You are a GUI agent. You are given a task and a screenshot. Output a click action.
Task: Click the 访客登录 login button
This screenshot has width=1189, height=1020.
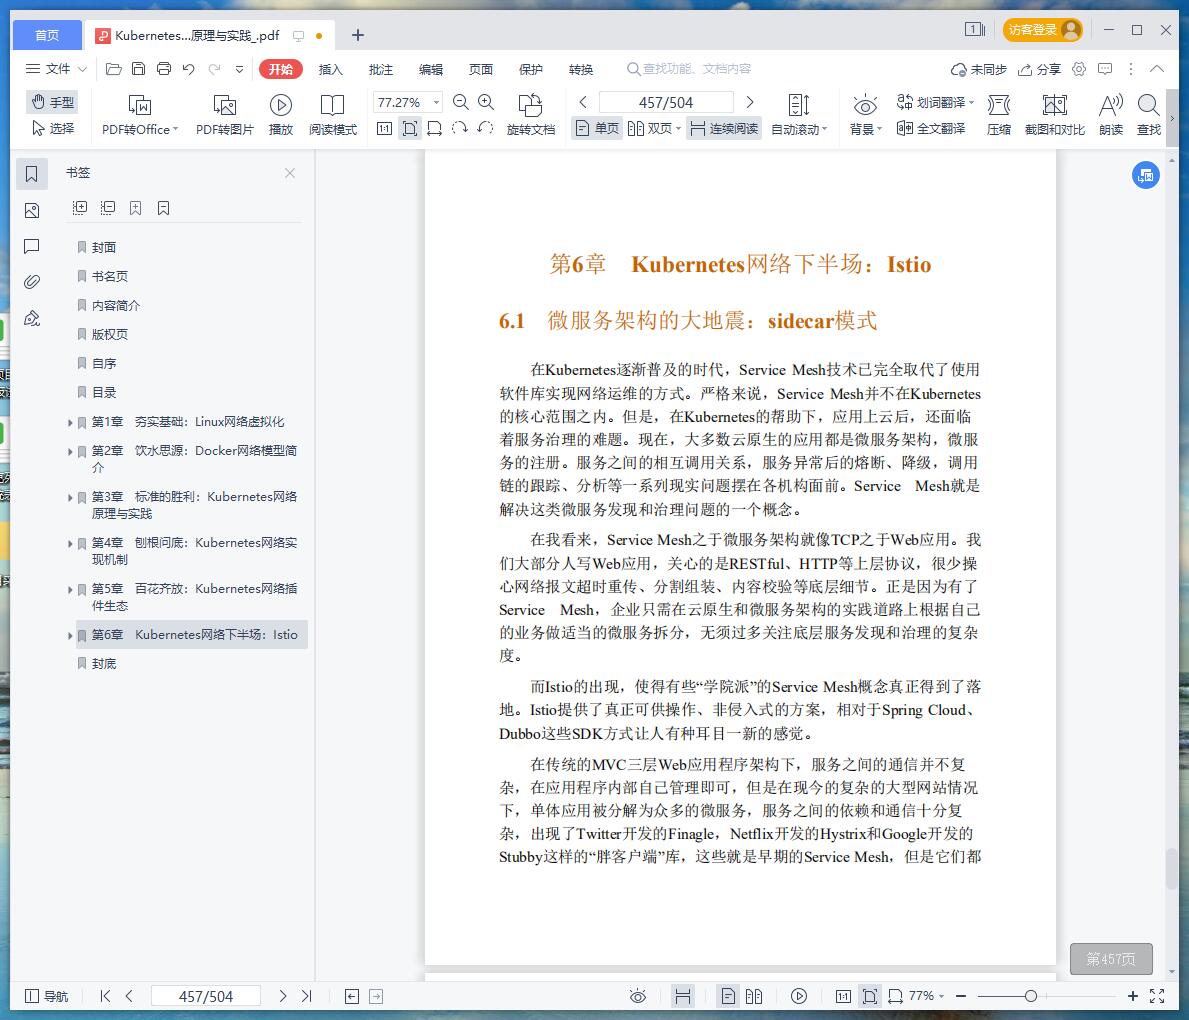tap(1043, 30)
